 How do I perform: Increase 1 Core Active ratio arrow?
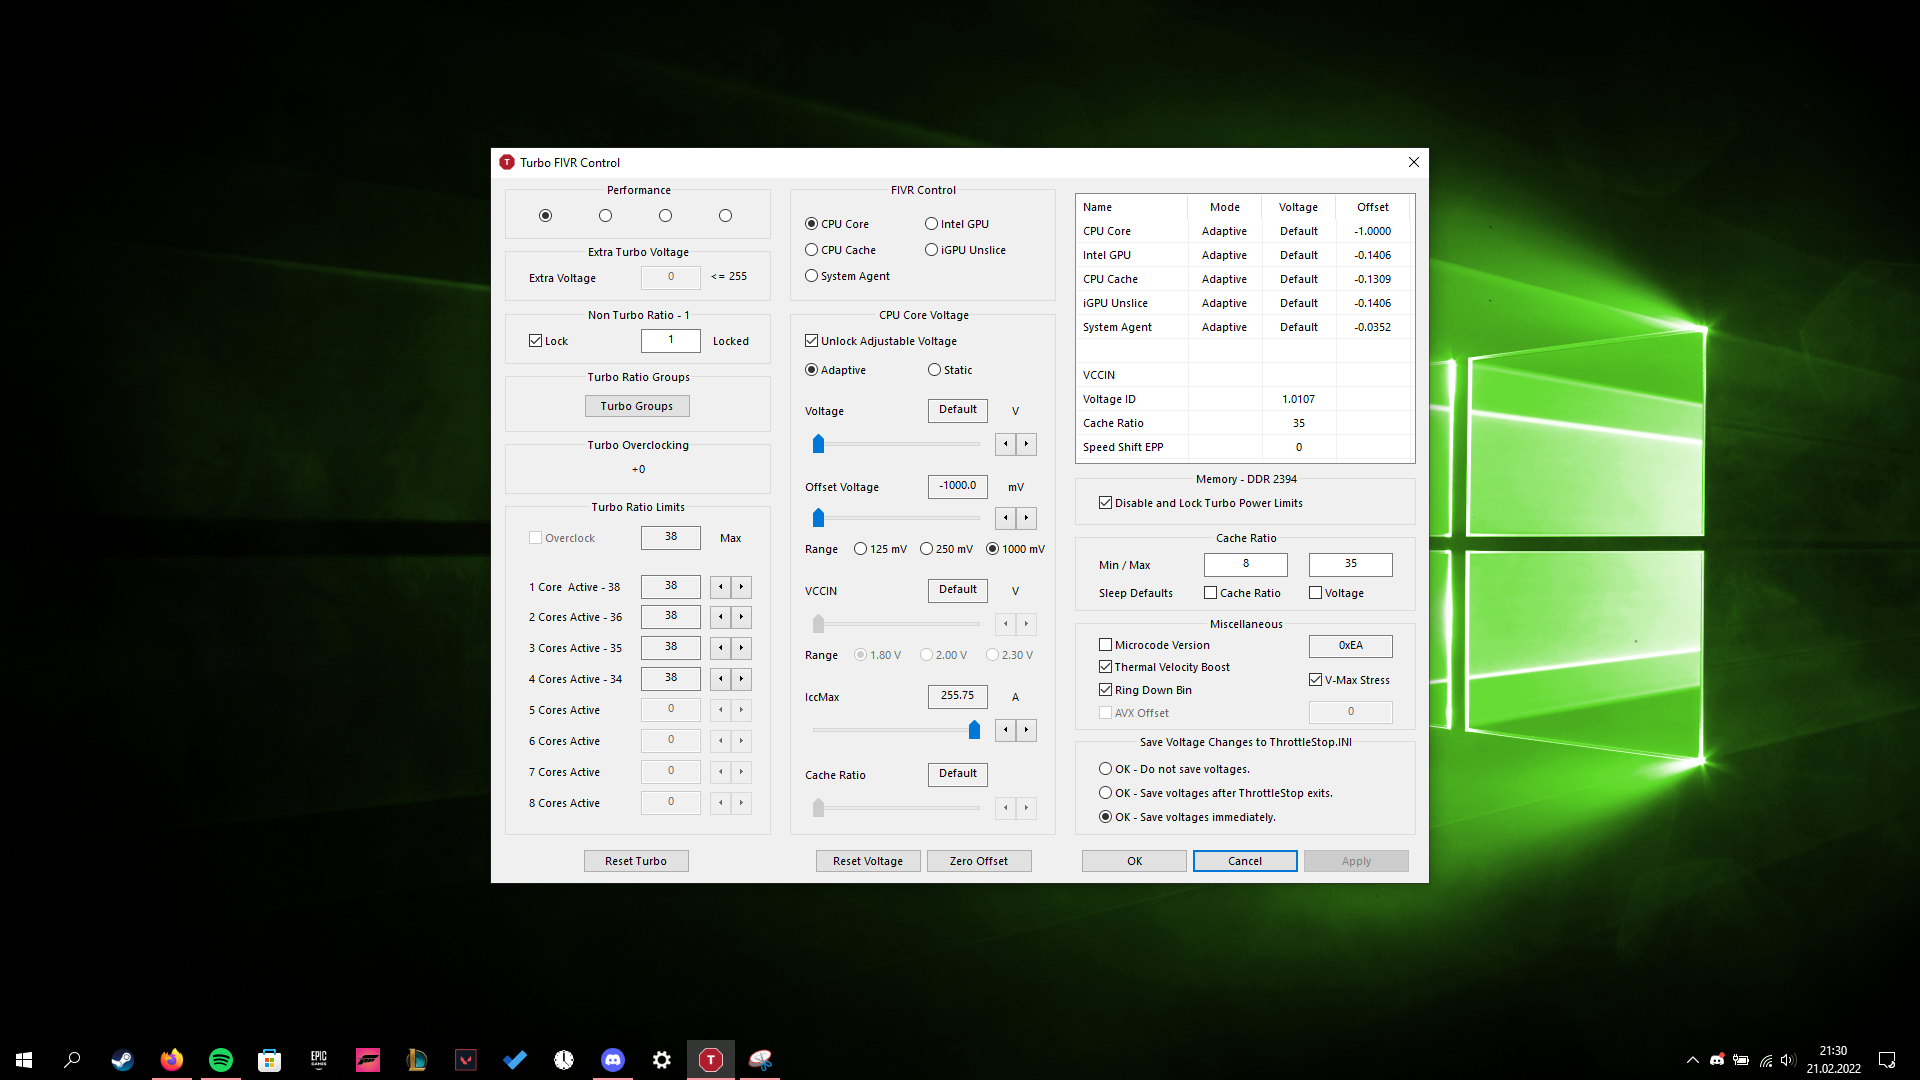(x=741, y=587)
